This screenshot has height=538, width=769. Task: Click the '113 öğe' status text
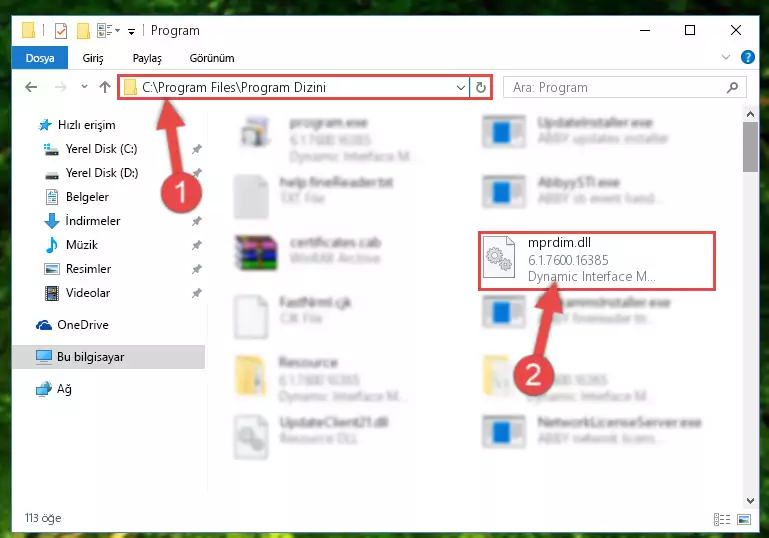point(43,518)
